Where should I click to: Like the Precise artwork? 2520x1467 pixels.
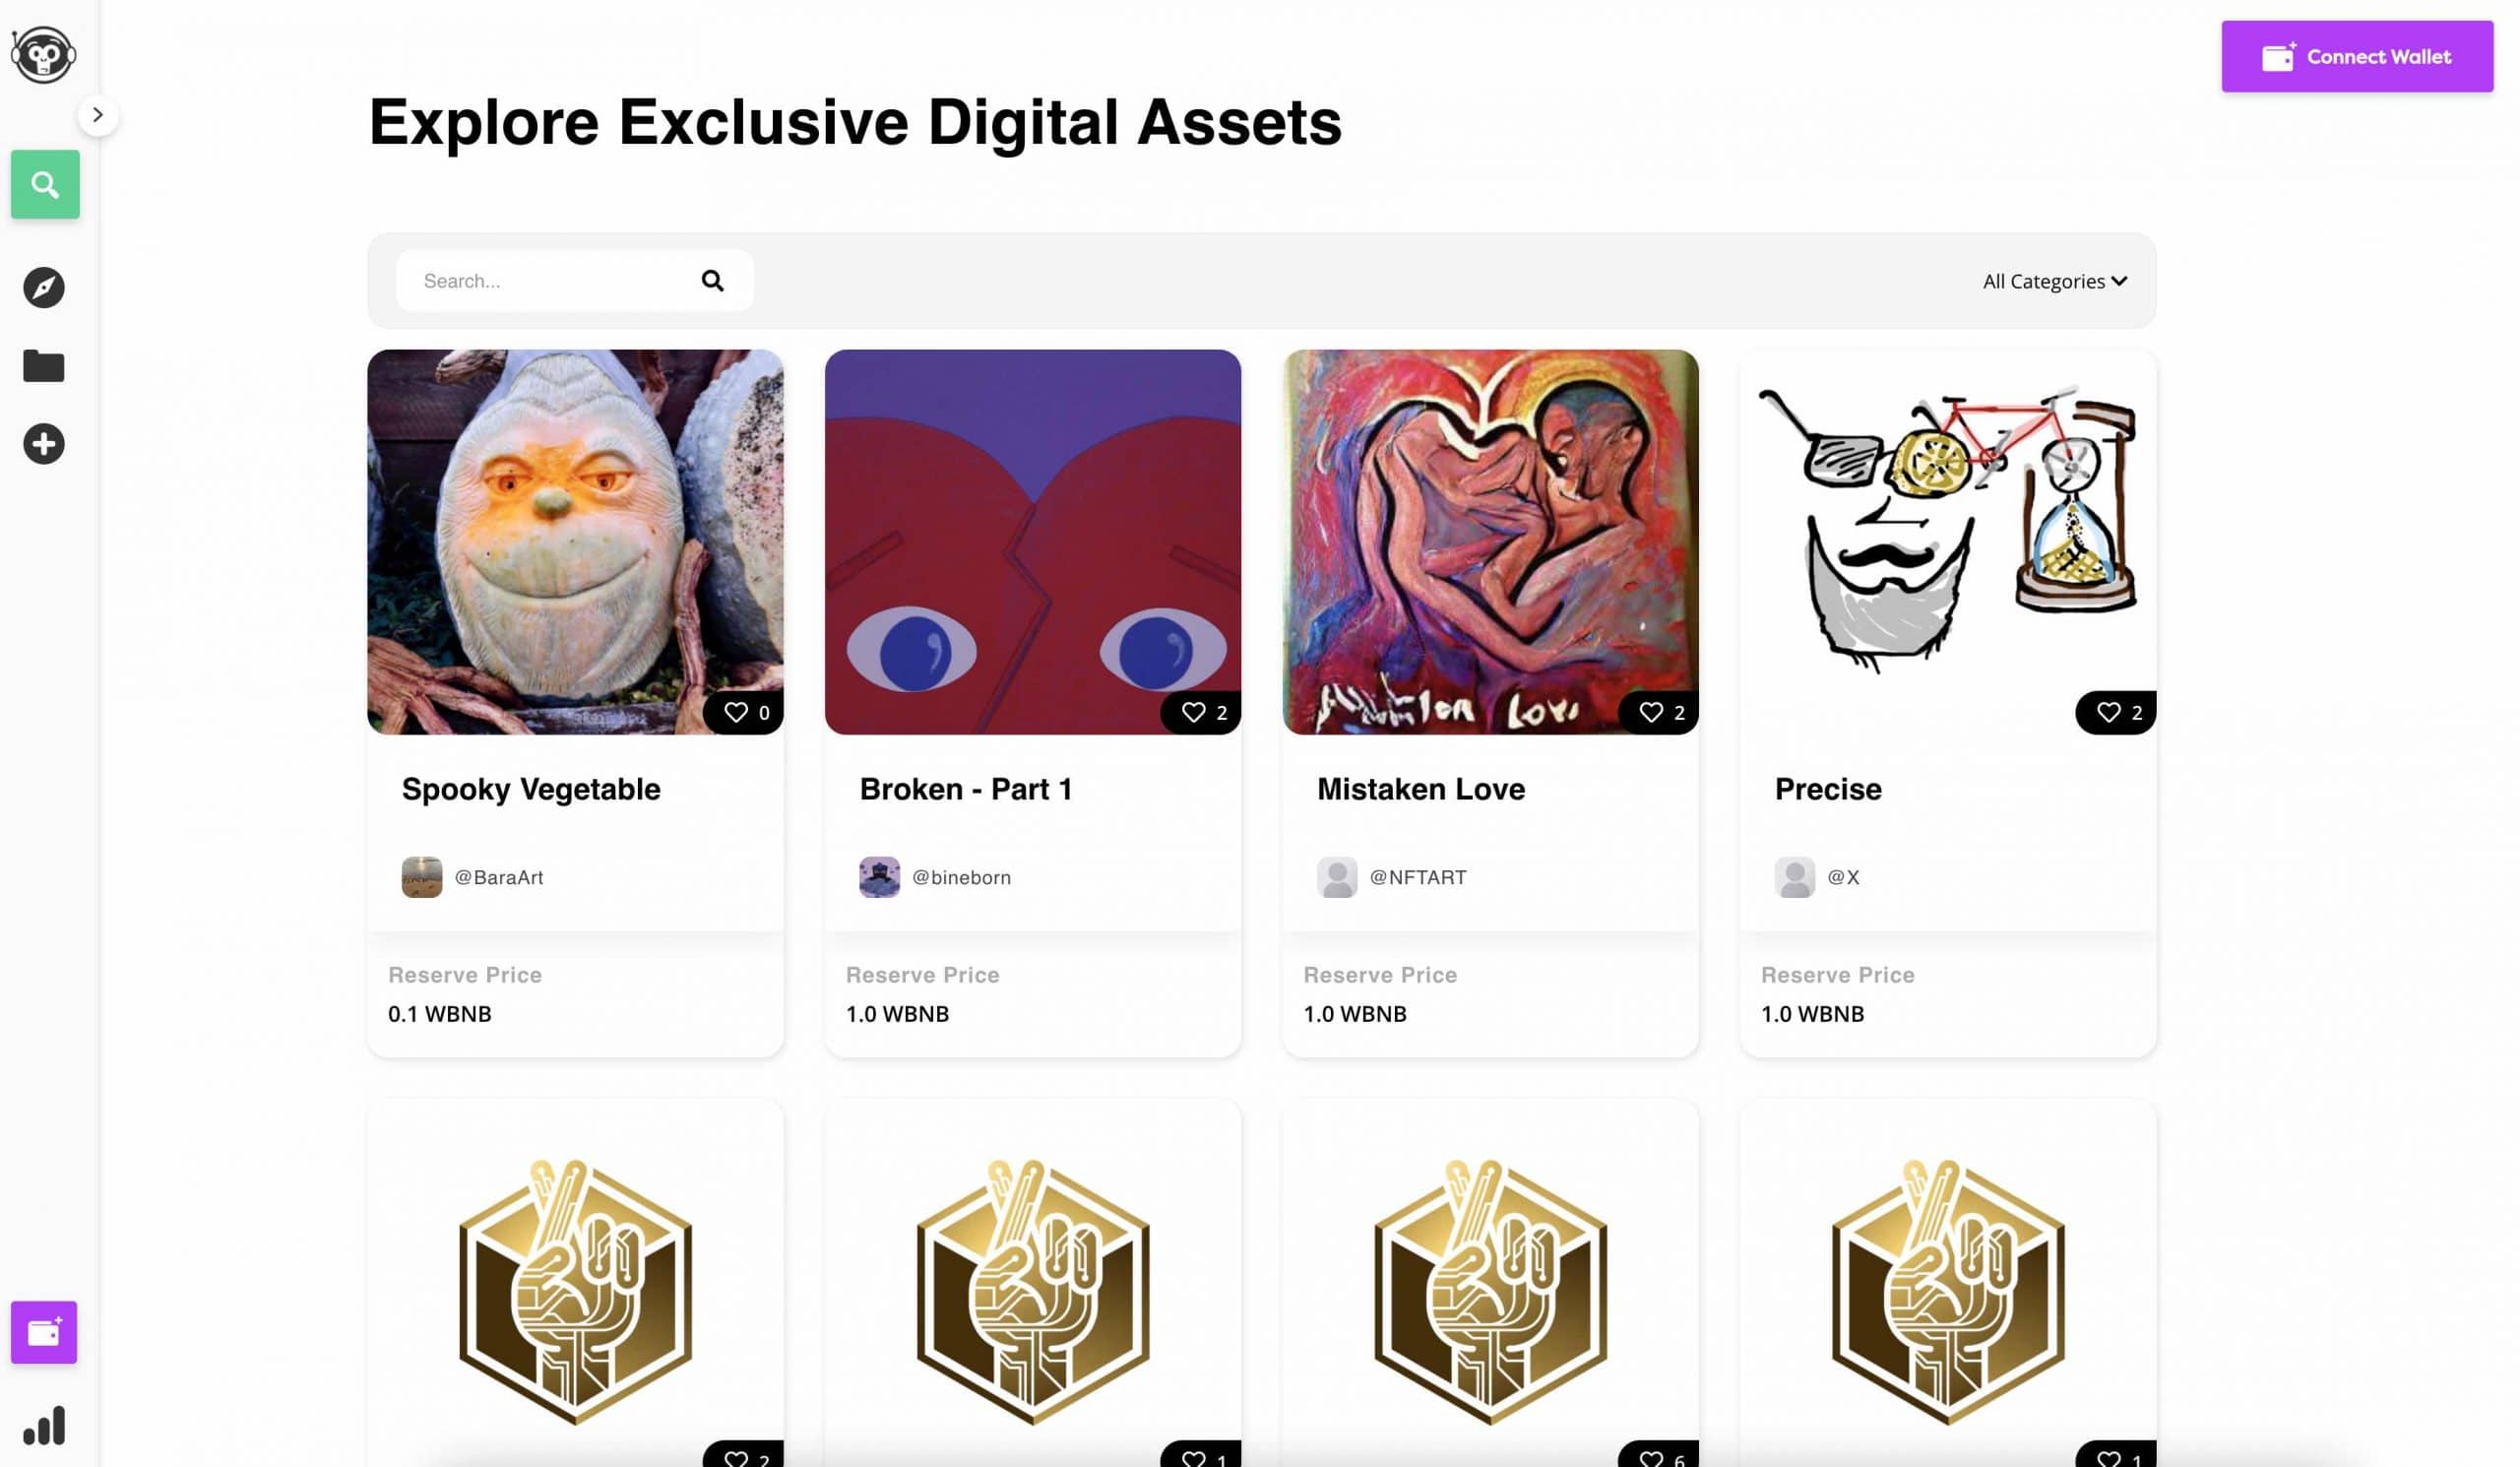(x=2108, y=712)
